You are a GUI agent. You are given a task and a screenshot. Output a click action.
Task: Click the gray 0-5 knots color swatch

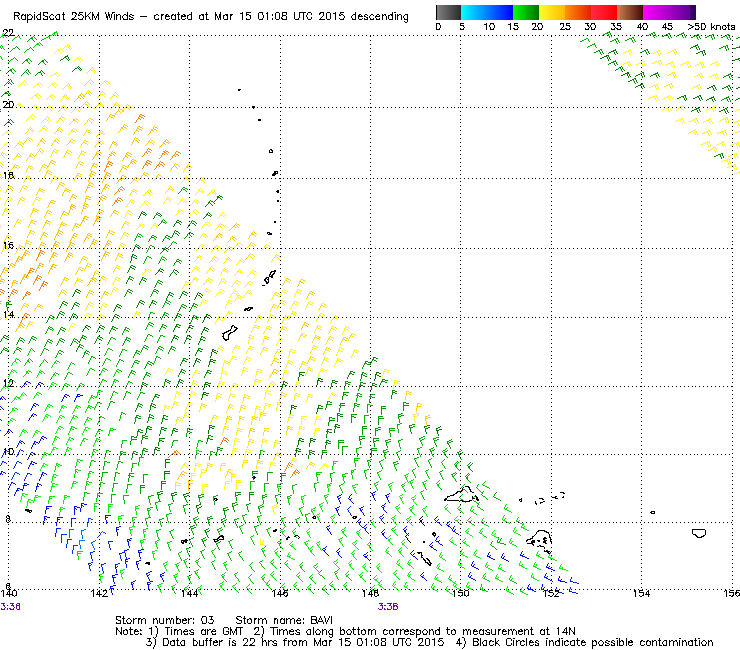click(x=448, y=12)
